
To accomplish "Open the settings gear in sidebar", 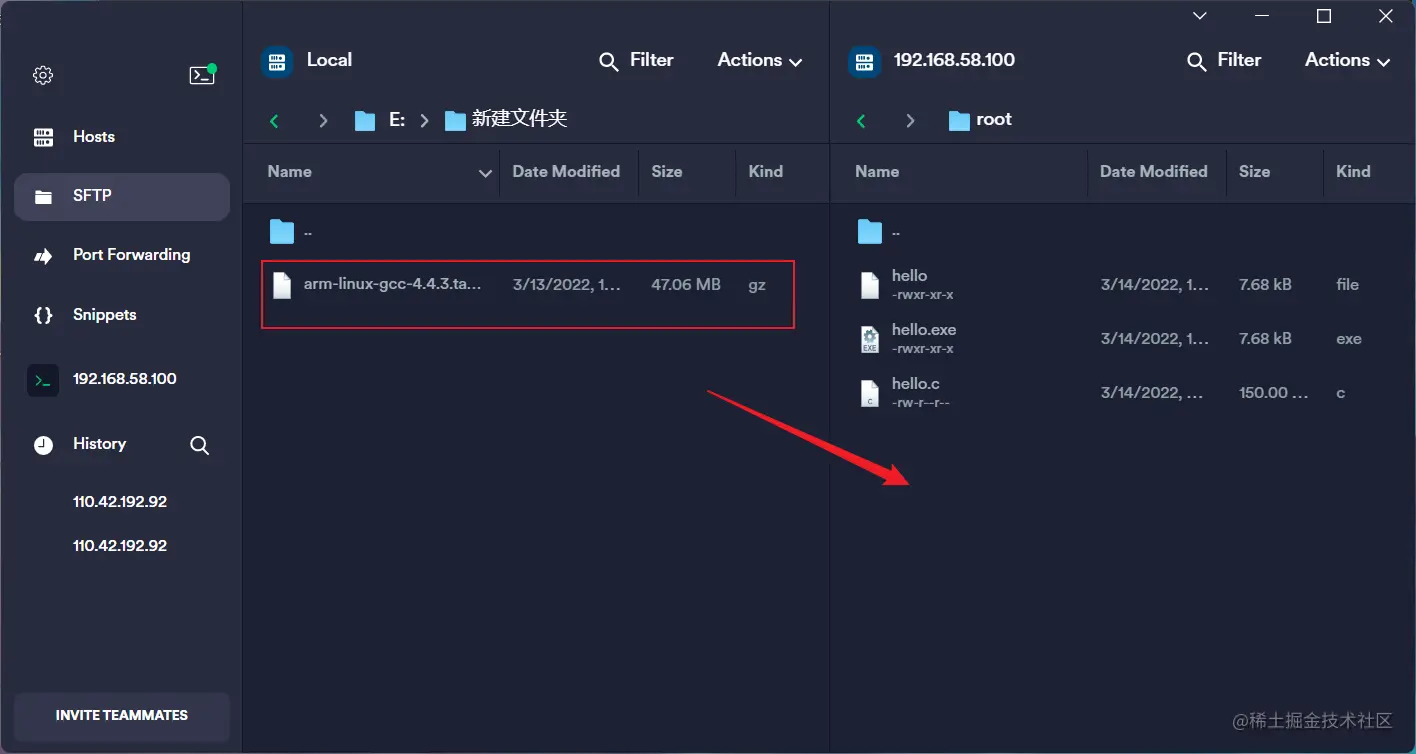I will click(x=43, y=75).
